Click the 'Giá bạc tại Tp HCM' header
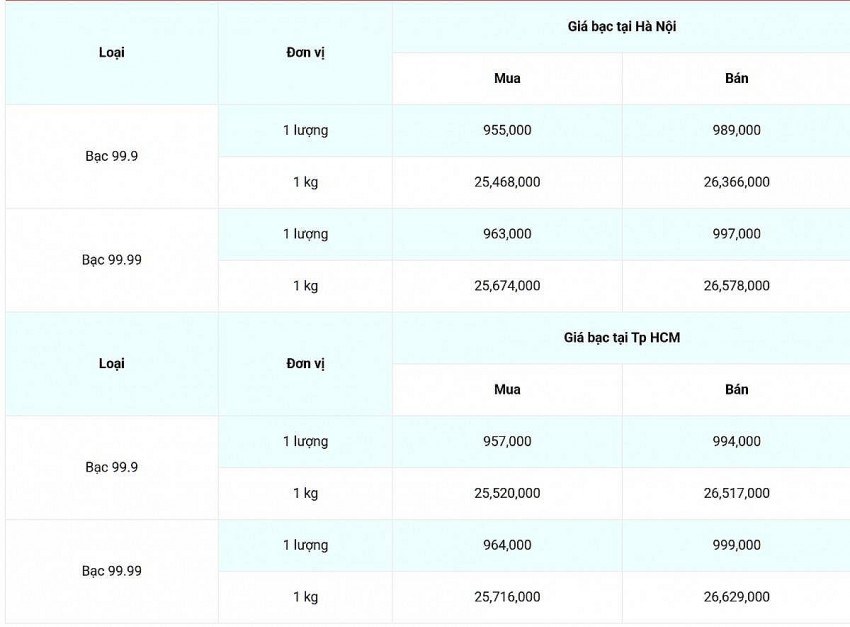850x627 pixels. (621, 338)
